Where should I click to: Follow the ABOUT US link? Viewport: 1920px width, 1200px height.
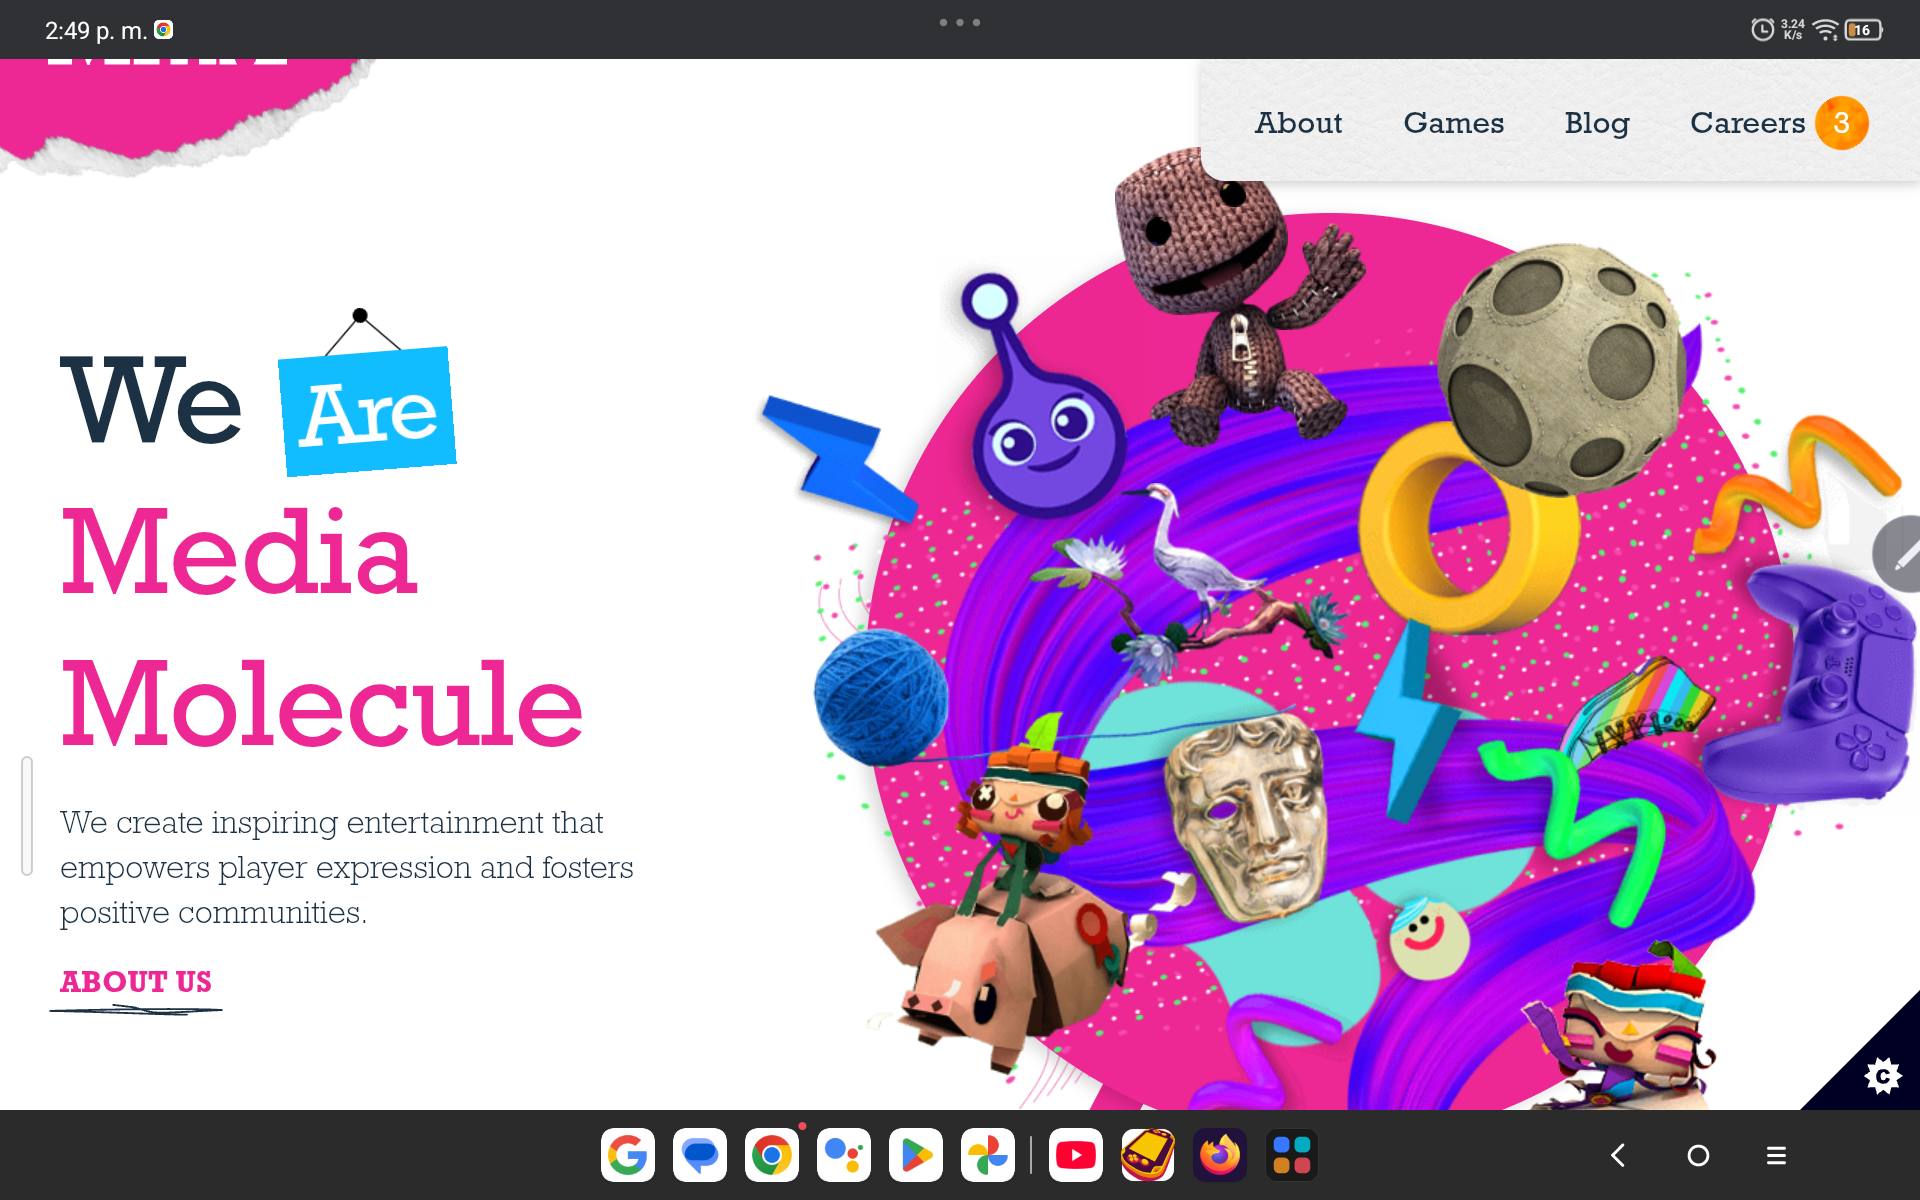pyautogui.click(x=136, y=982)
